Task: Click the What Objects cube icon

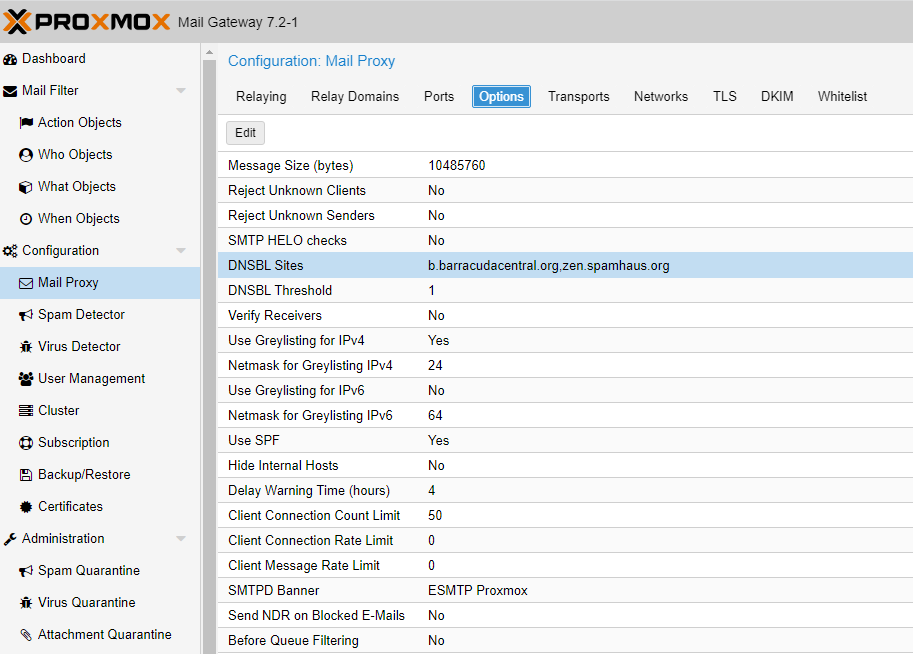Action: (26, 187)
